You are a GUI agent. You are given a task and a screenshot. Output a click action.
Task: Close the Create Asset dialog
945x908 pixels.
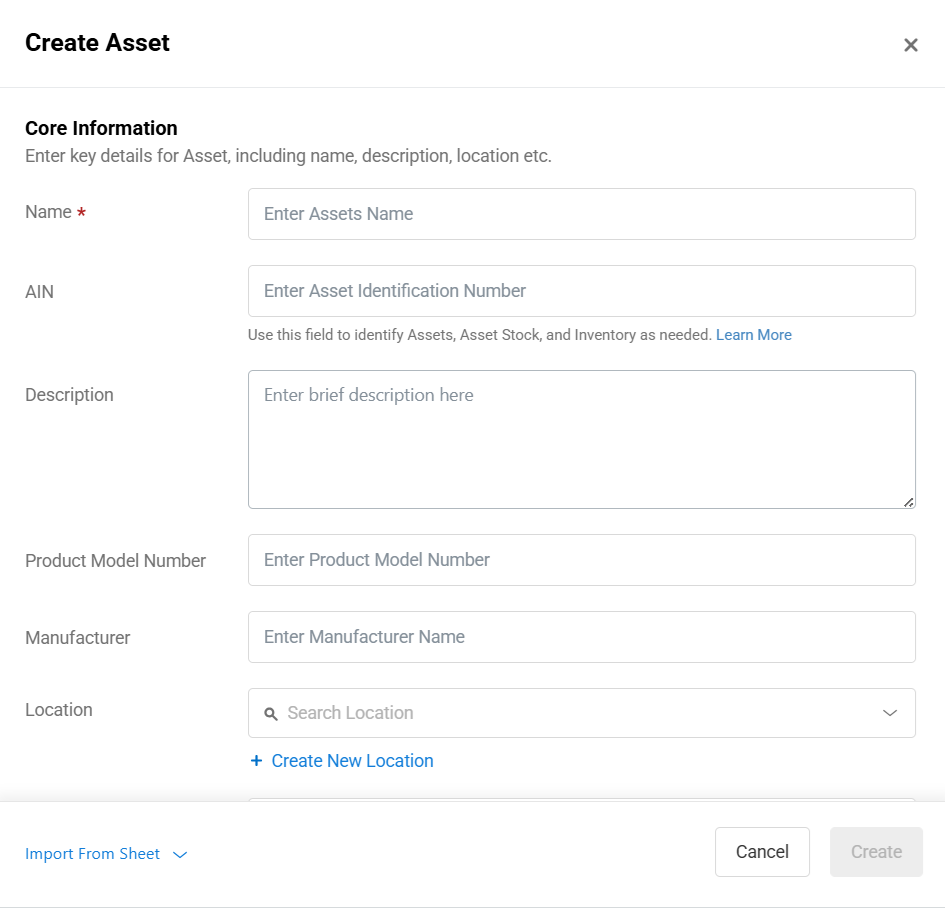(x=910, y=45)
